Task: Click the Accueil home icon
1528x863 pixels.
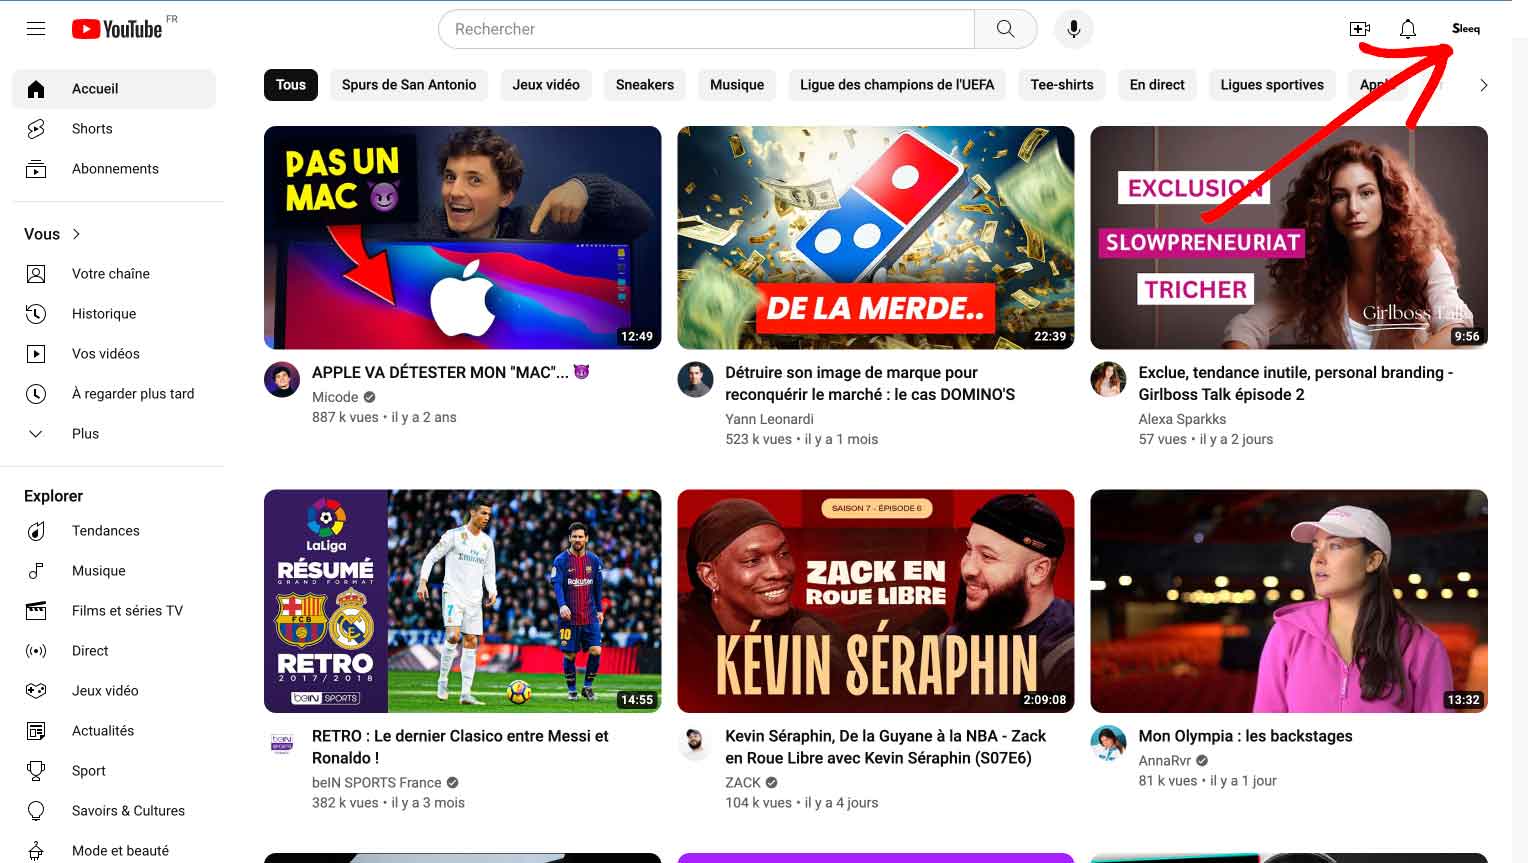Action: pos(36,89)
